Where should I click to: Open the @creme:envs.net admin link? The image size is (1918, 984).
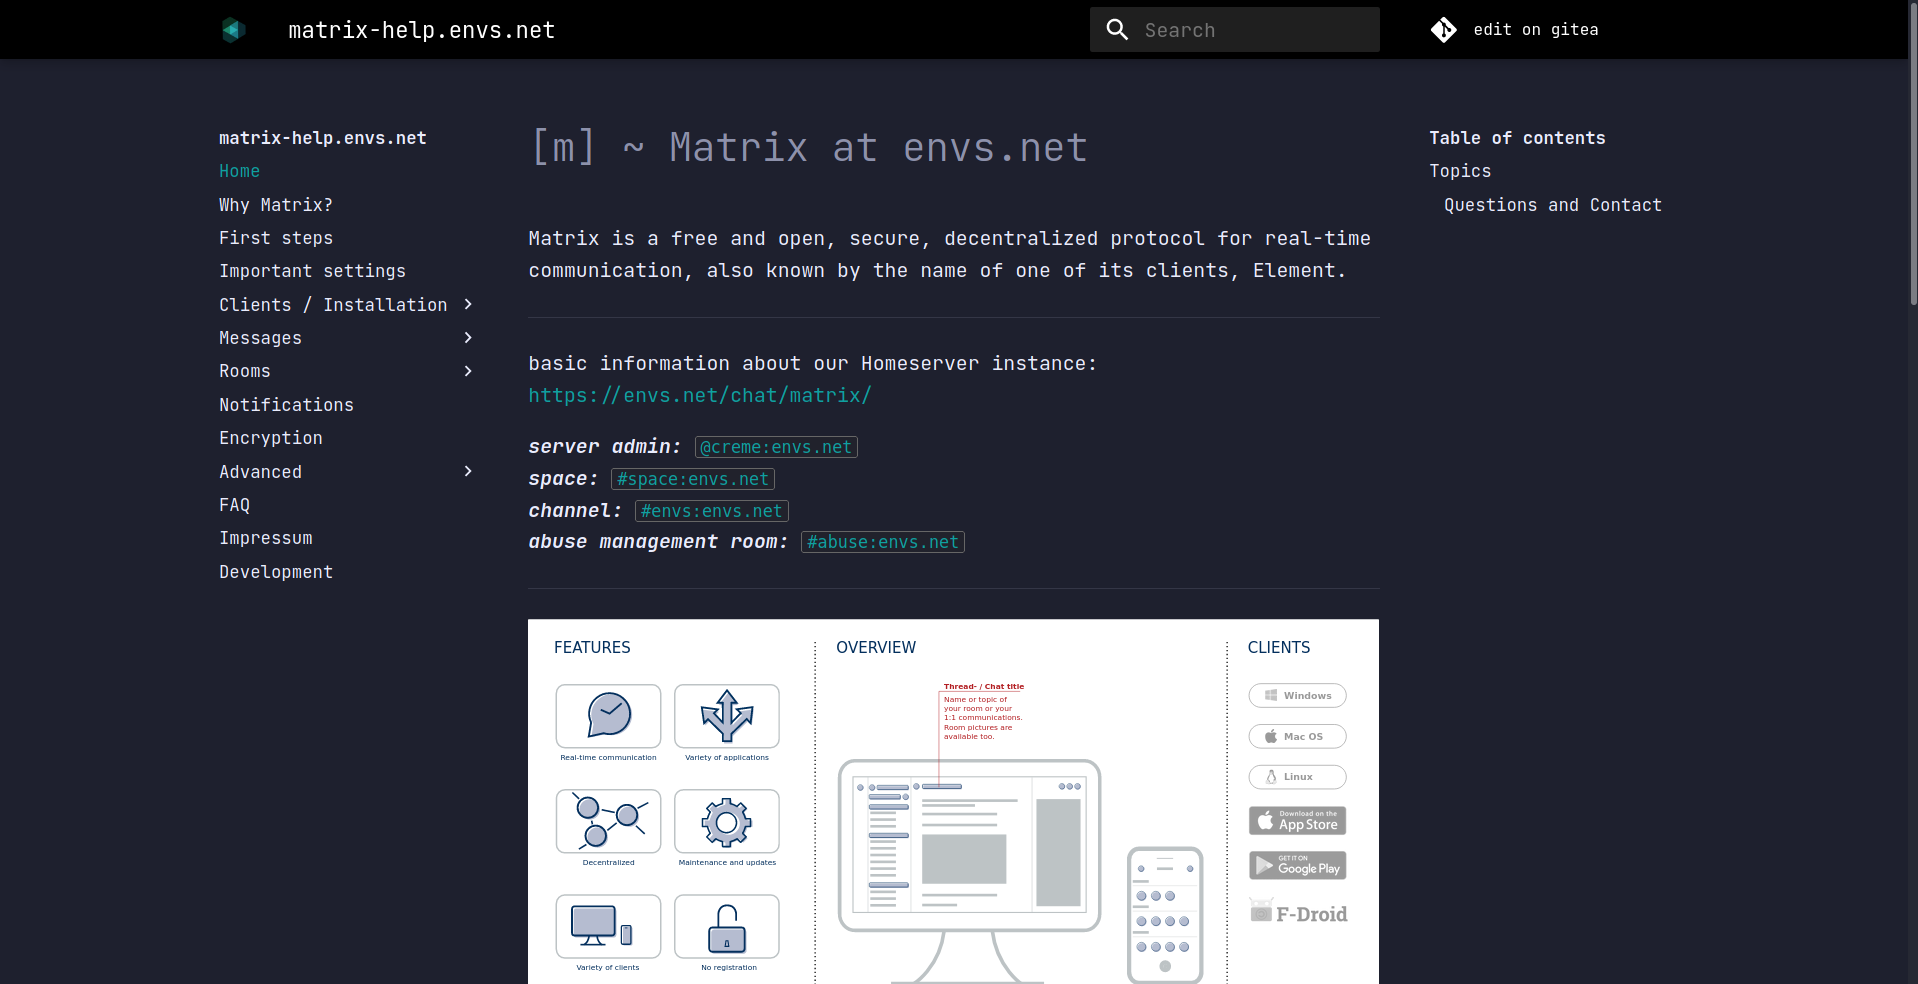coord(775,447)
